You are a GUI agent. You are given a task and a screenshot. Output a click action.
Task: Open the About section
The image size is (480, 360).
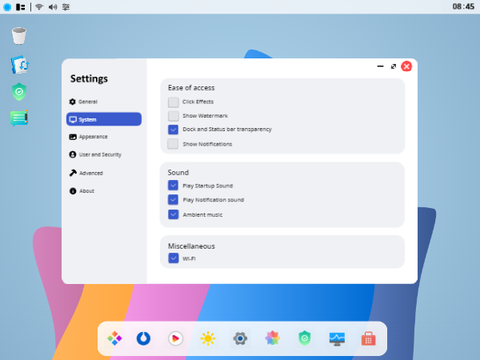(x=82, y=191)
